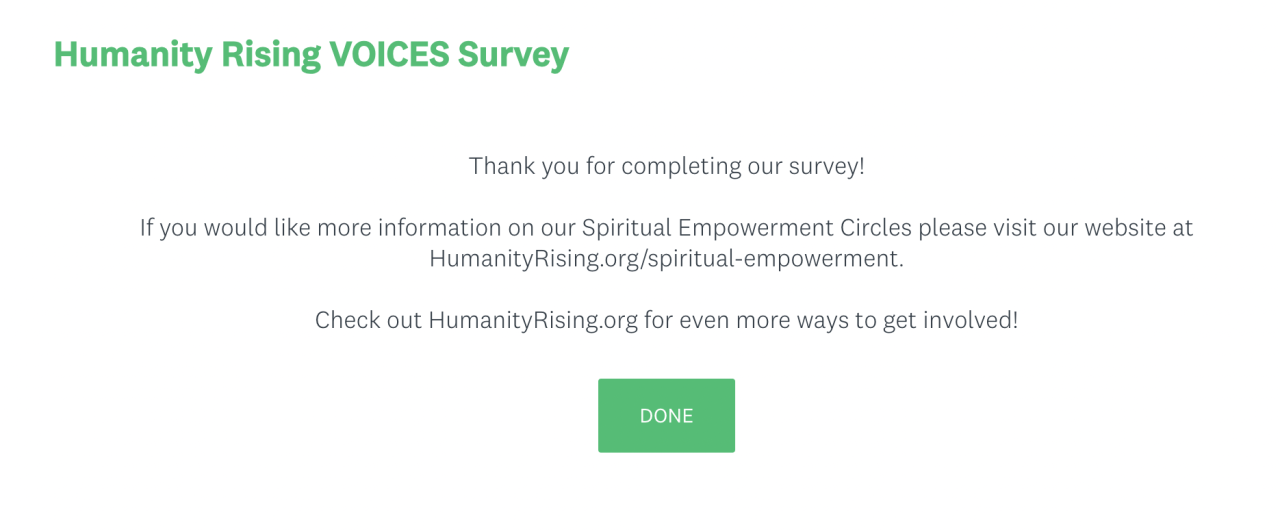The image size is (1280, 530).
Task: Click the "completing our survey!" text
Action: (742, 166)
